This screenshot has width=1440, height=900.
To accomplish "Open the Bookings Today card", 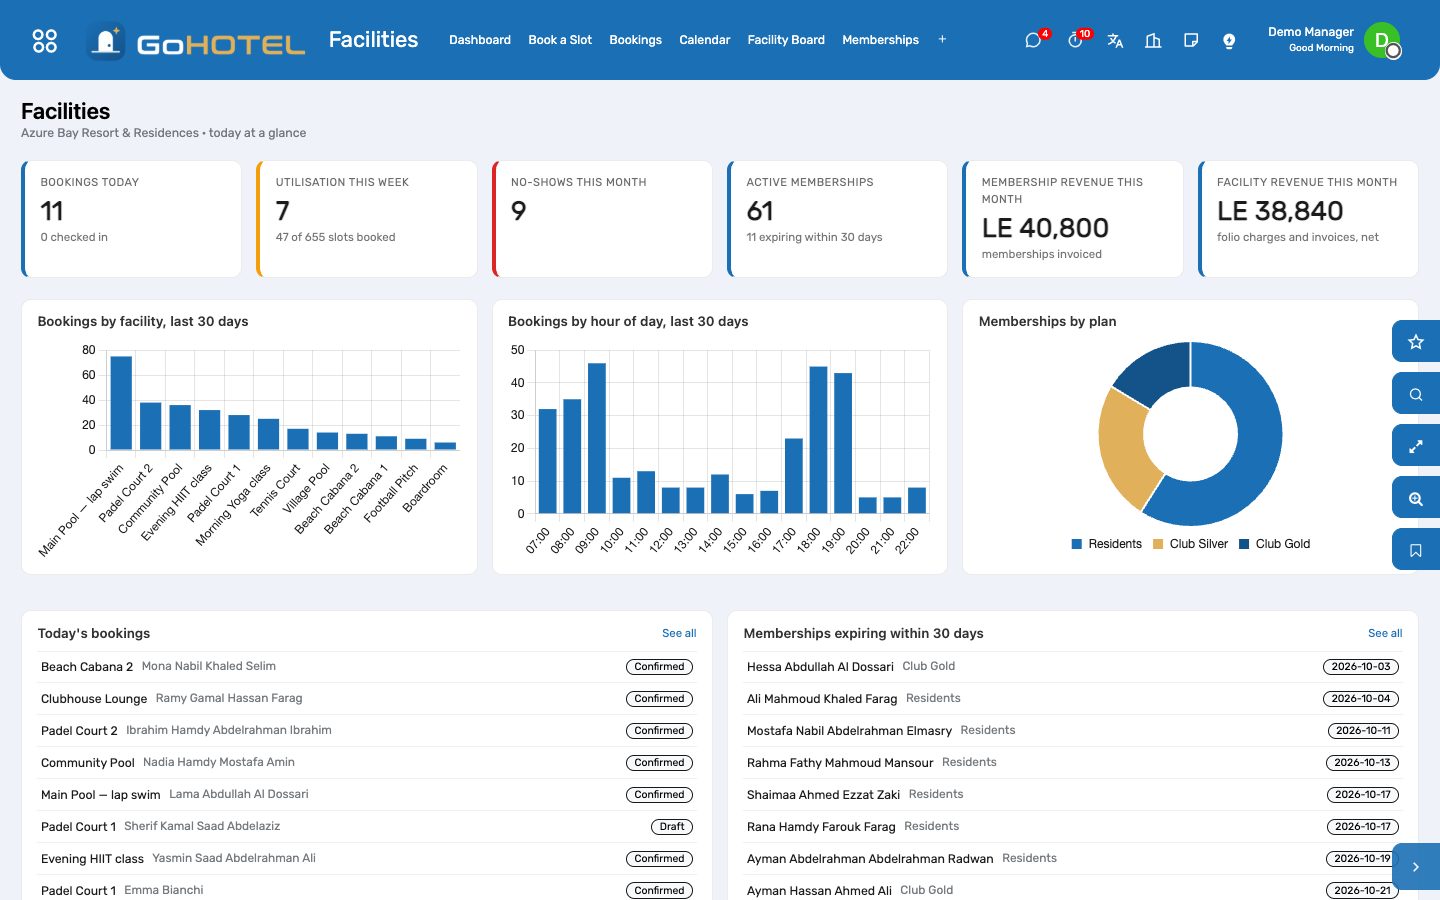I will [x=131, y=219].
